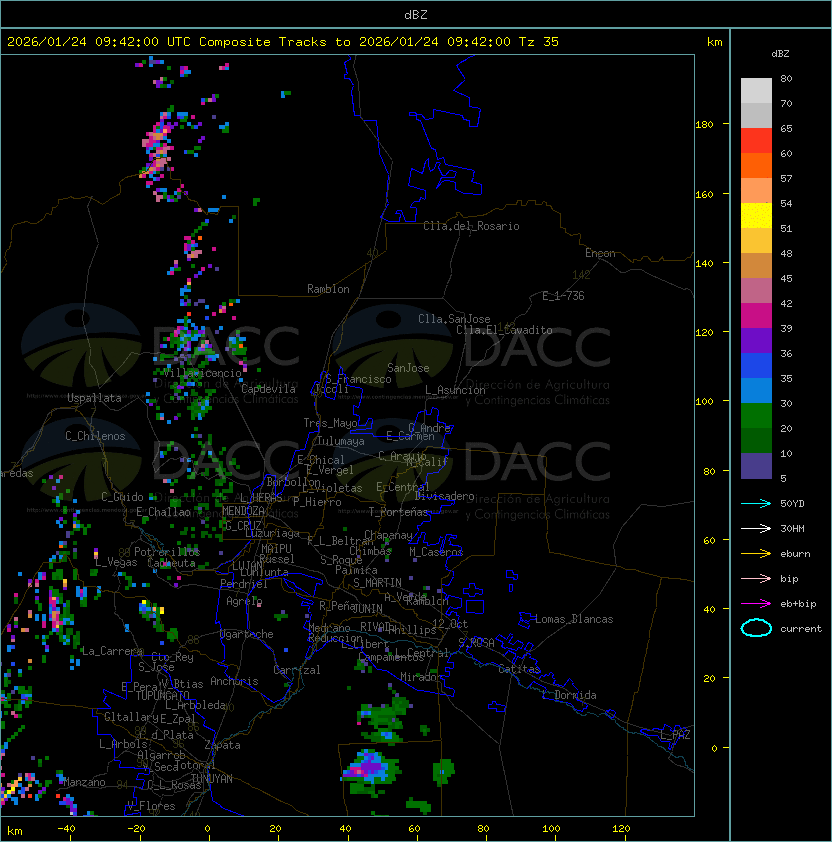
Task: Click the 'Tz 35' text in header
Action: [x=539, y=42]
